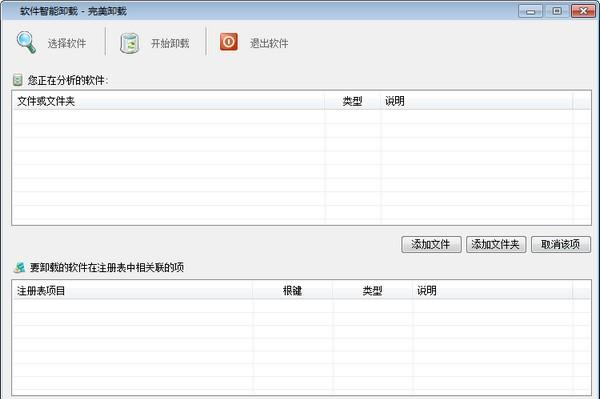Click the recycle bin Start Uninstall icon
Image resolution: width=600 pixels, height=399 pixels.
coord(130,43)
